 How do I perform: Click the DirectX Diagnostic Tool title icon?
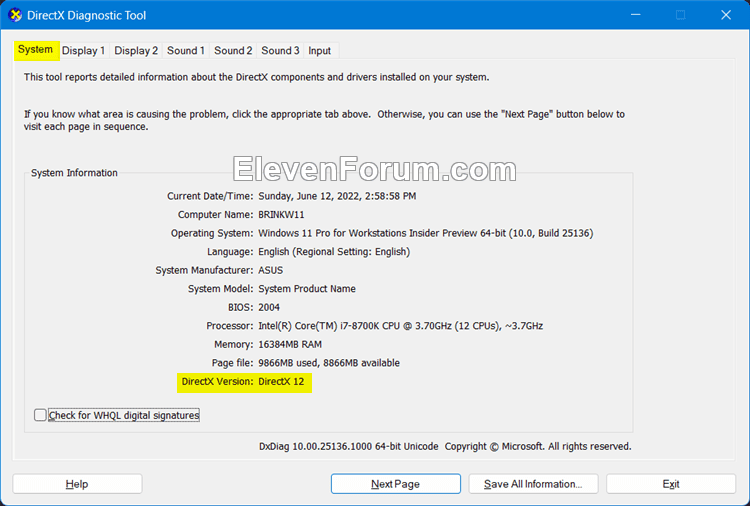point(15,15)
